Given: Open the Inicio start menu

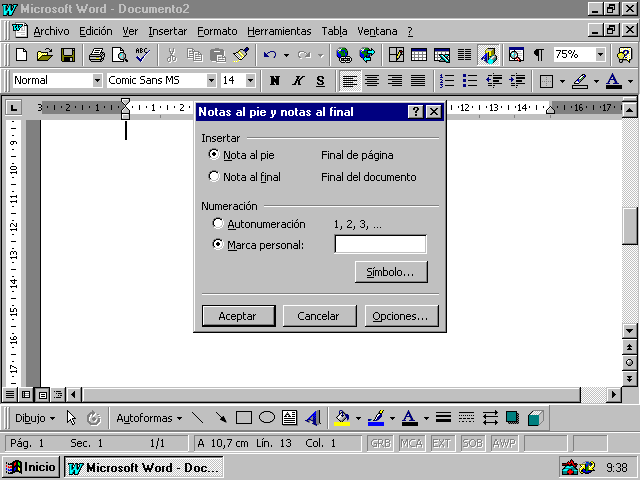Looking at the screenshot, I should pyautogui.click(x=31, y=467).
